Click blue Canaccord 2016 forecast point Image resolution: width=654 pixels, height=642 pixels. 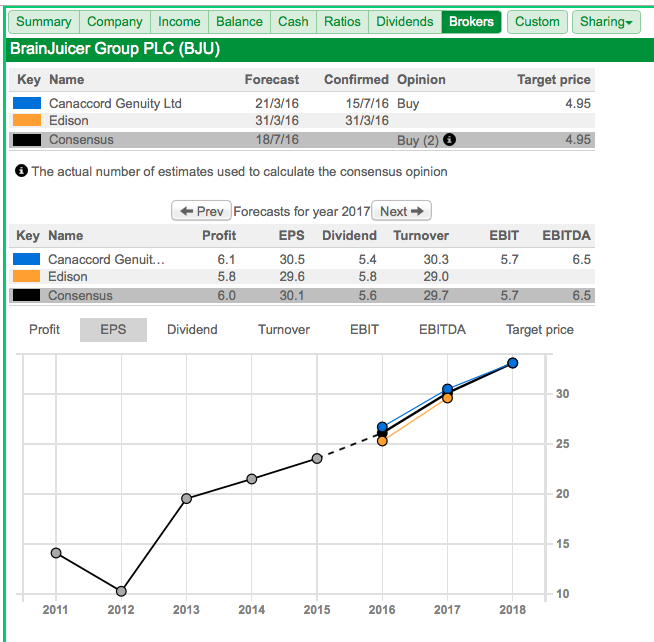pos(382,427)
